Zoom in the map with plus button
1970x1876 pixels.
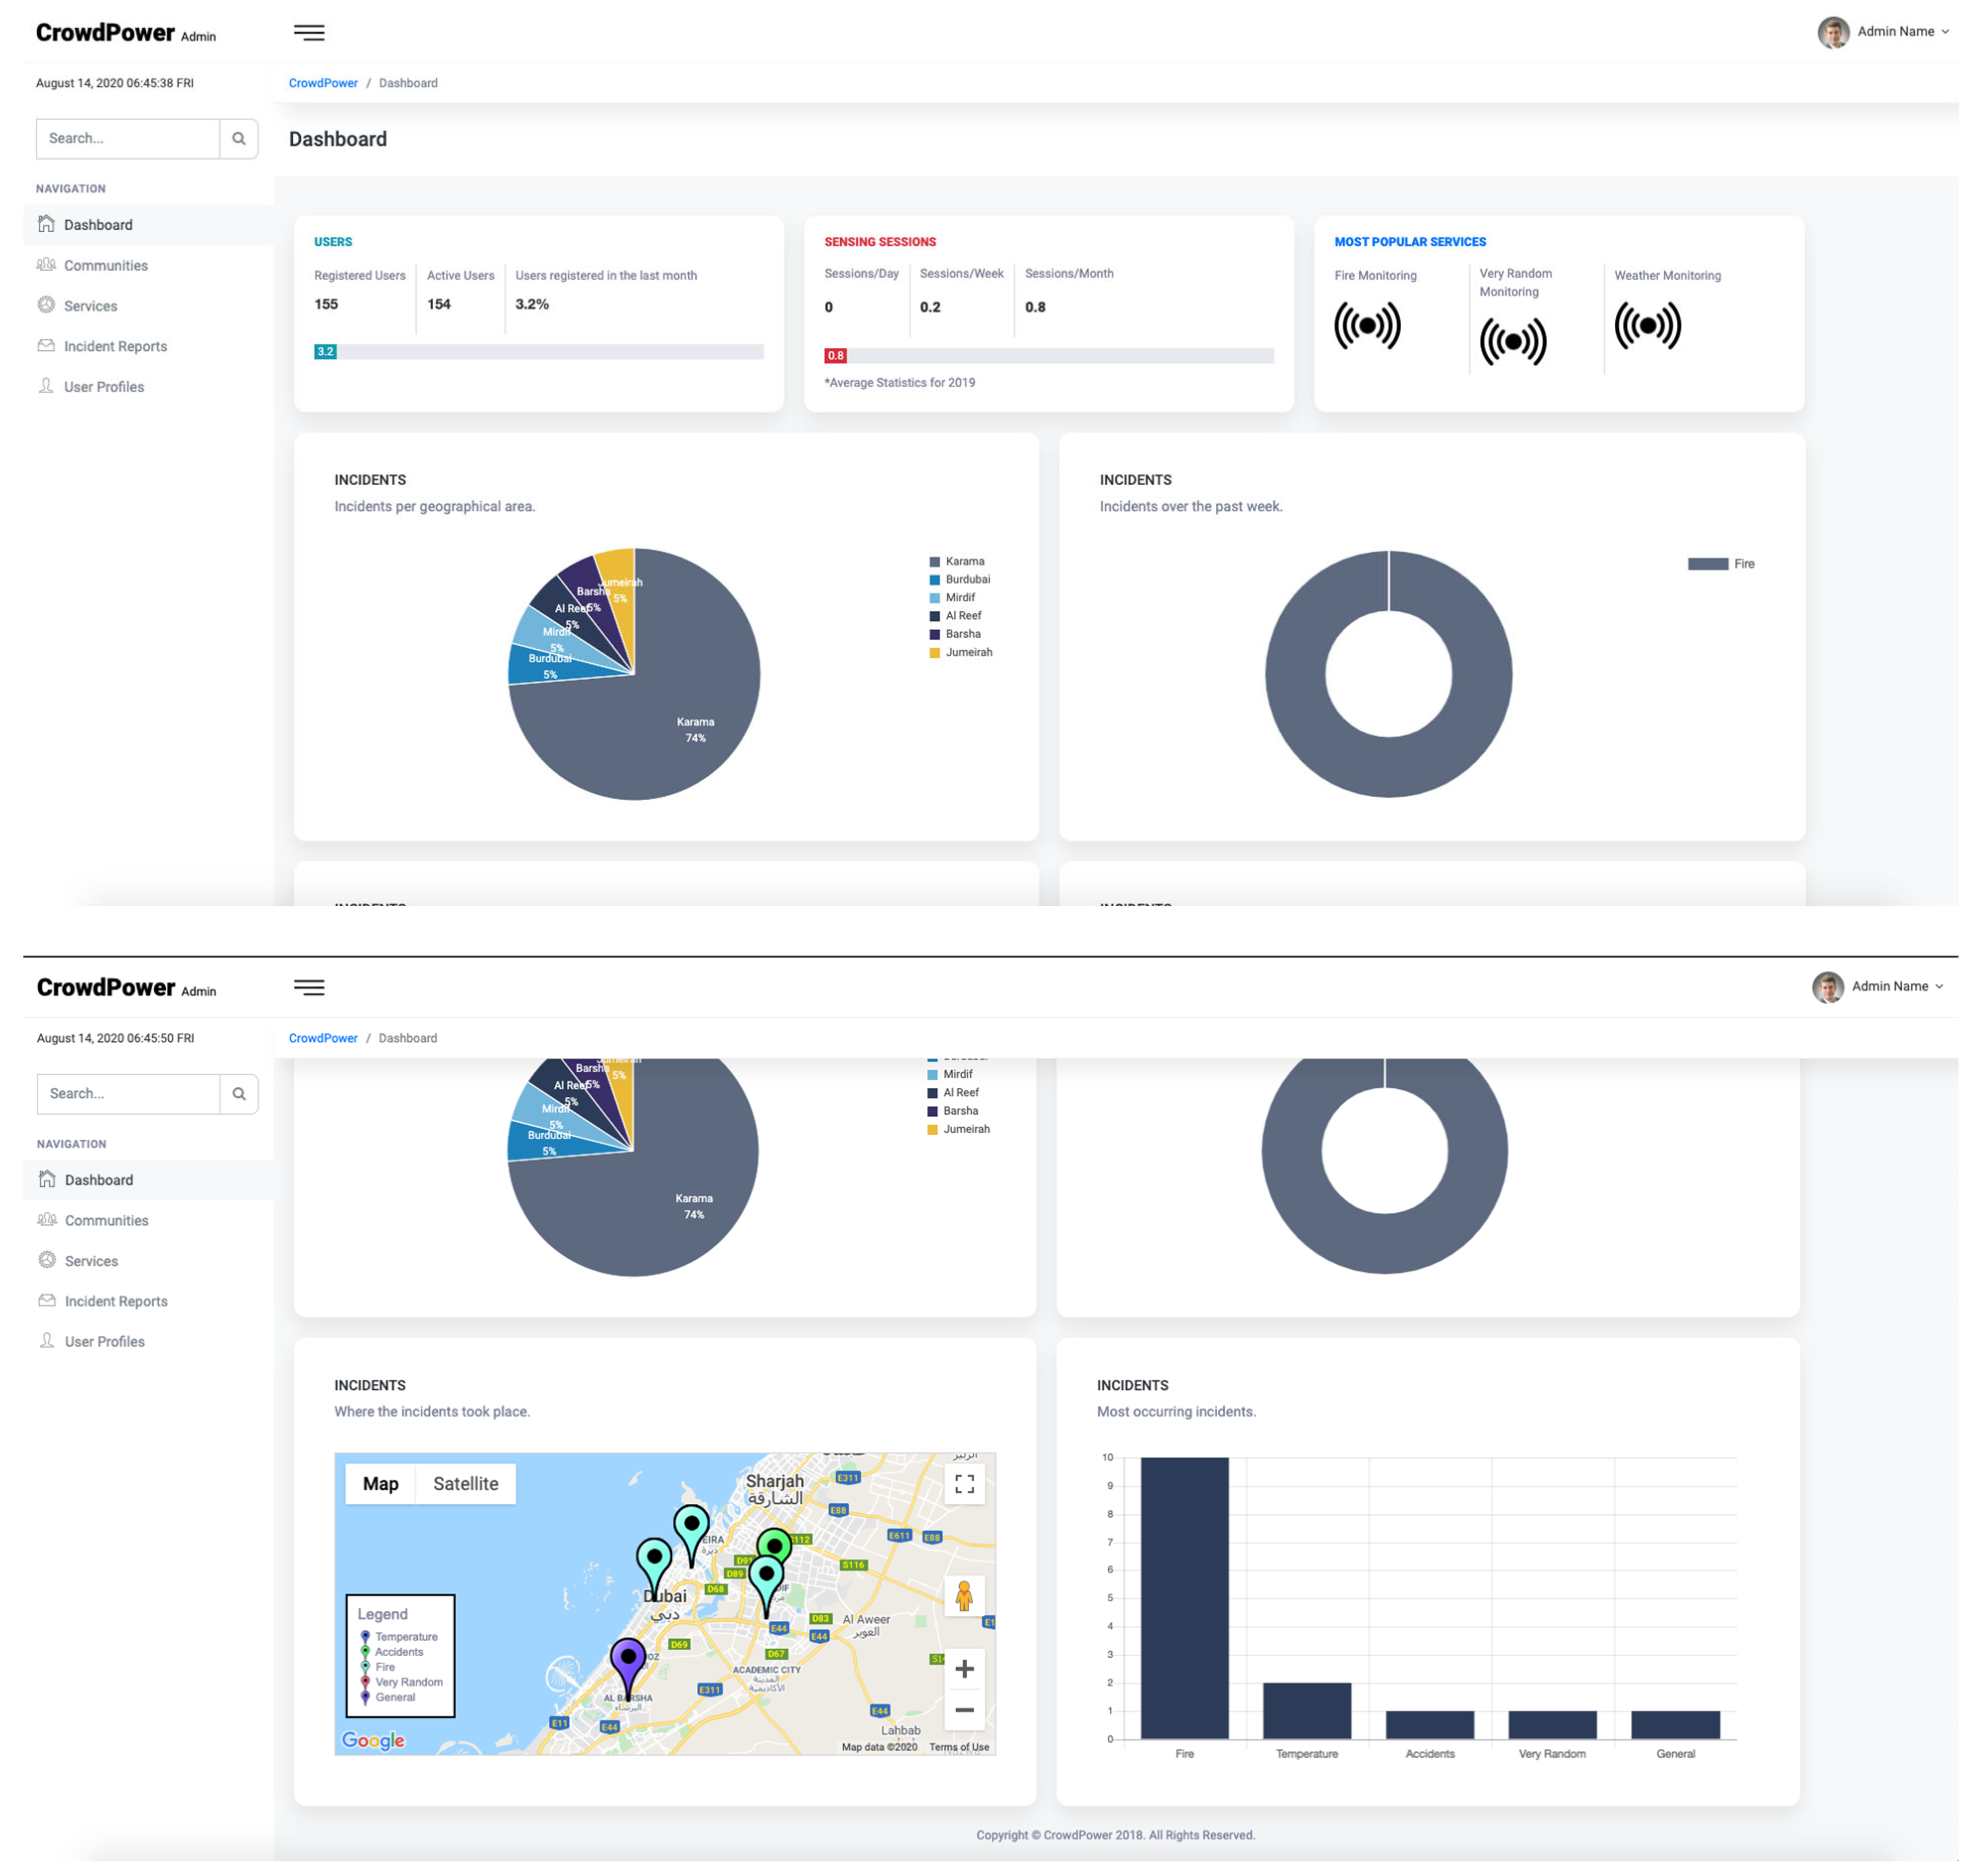click(x=963, y=1668)
